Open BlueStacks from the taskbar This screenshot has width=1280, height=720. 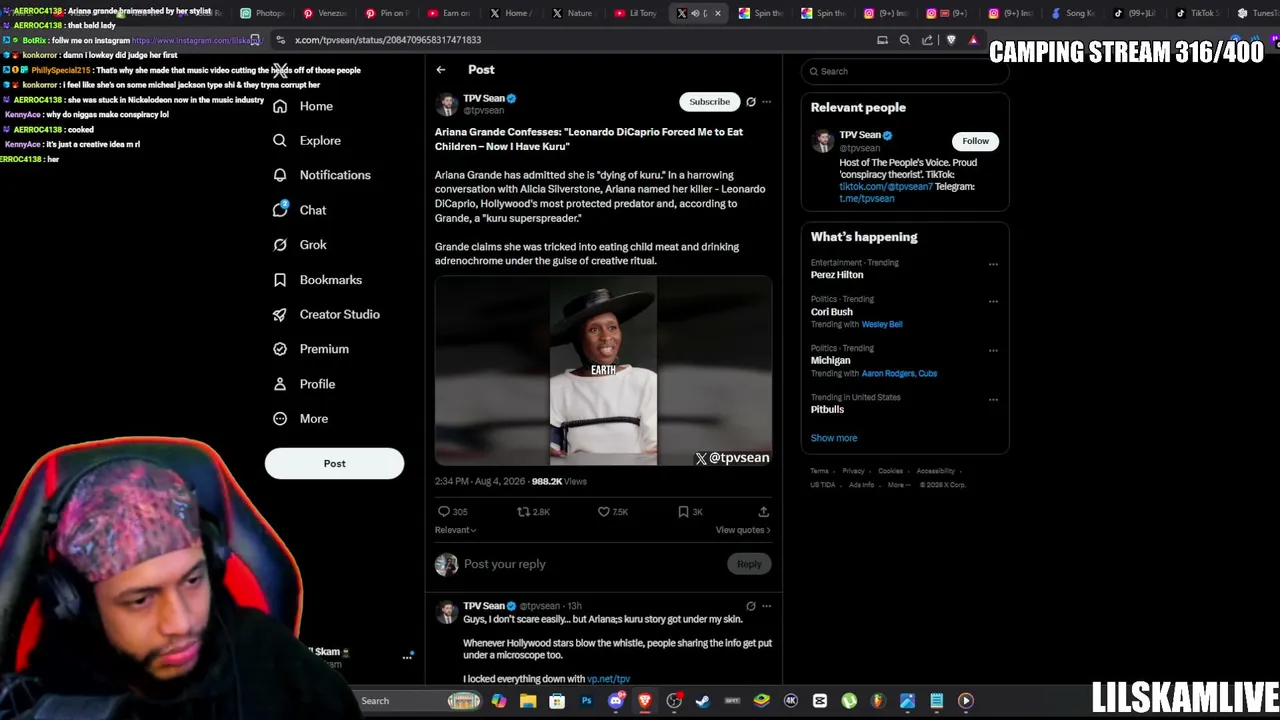(x=762, y=701)
